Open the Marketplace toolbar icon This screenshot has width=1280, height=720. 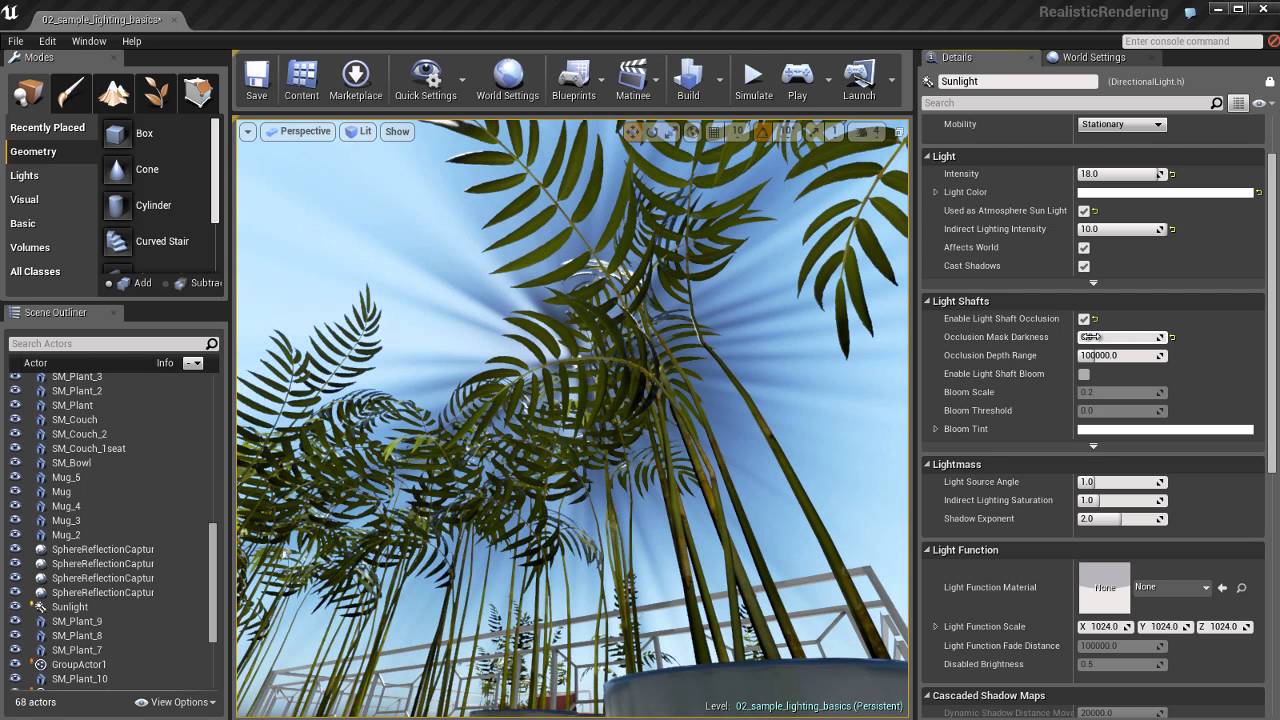coord(356,80)
